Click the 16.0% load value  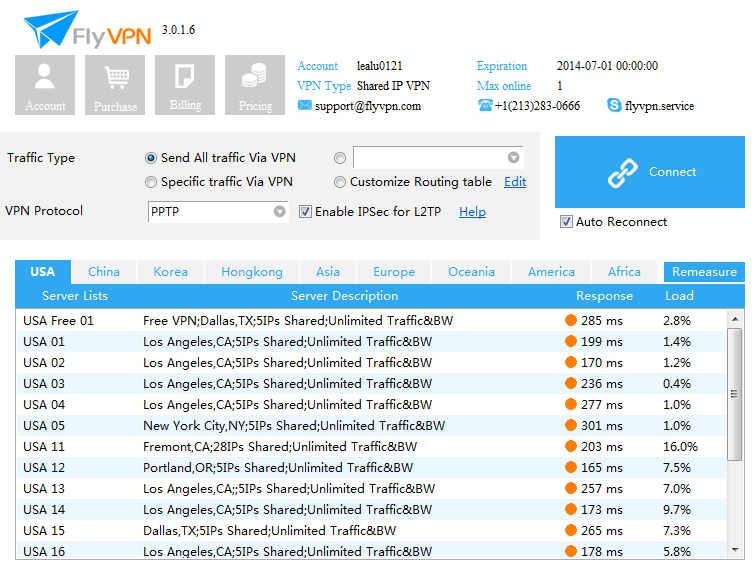click(680, 447)
